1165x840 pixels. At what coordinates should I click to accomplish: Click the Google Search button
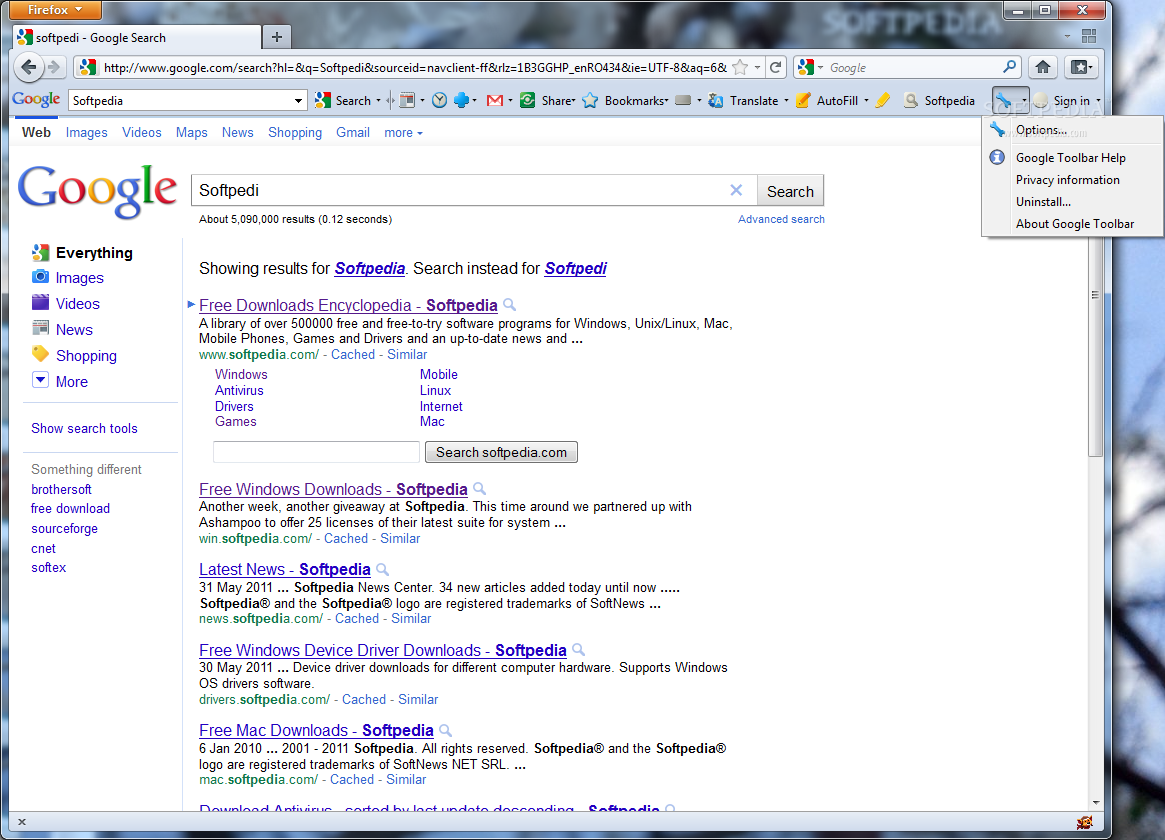pos(790,191)
